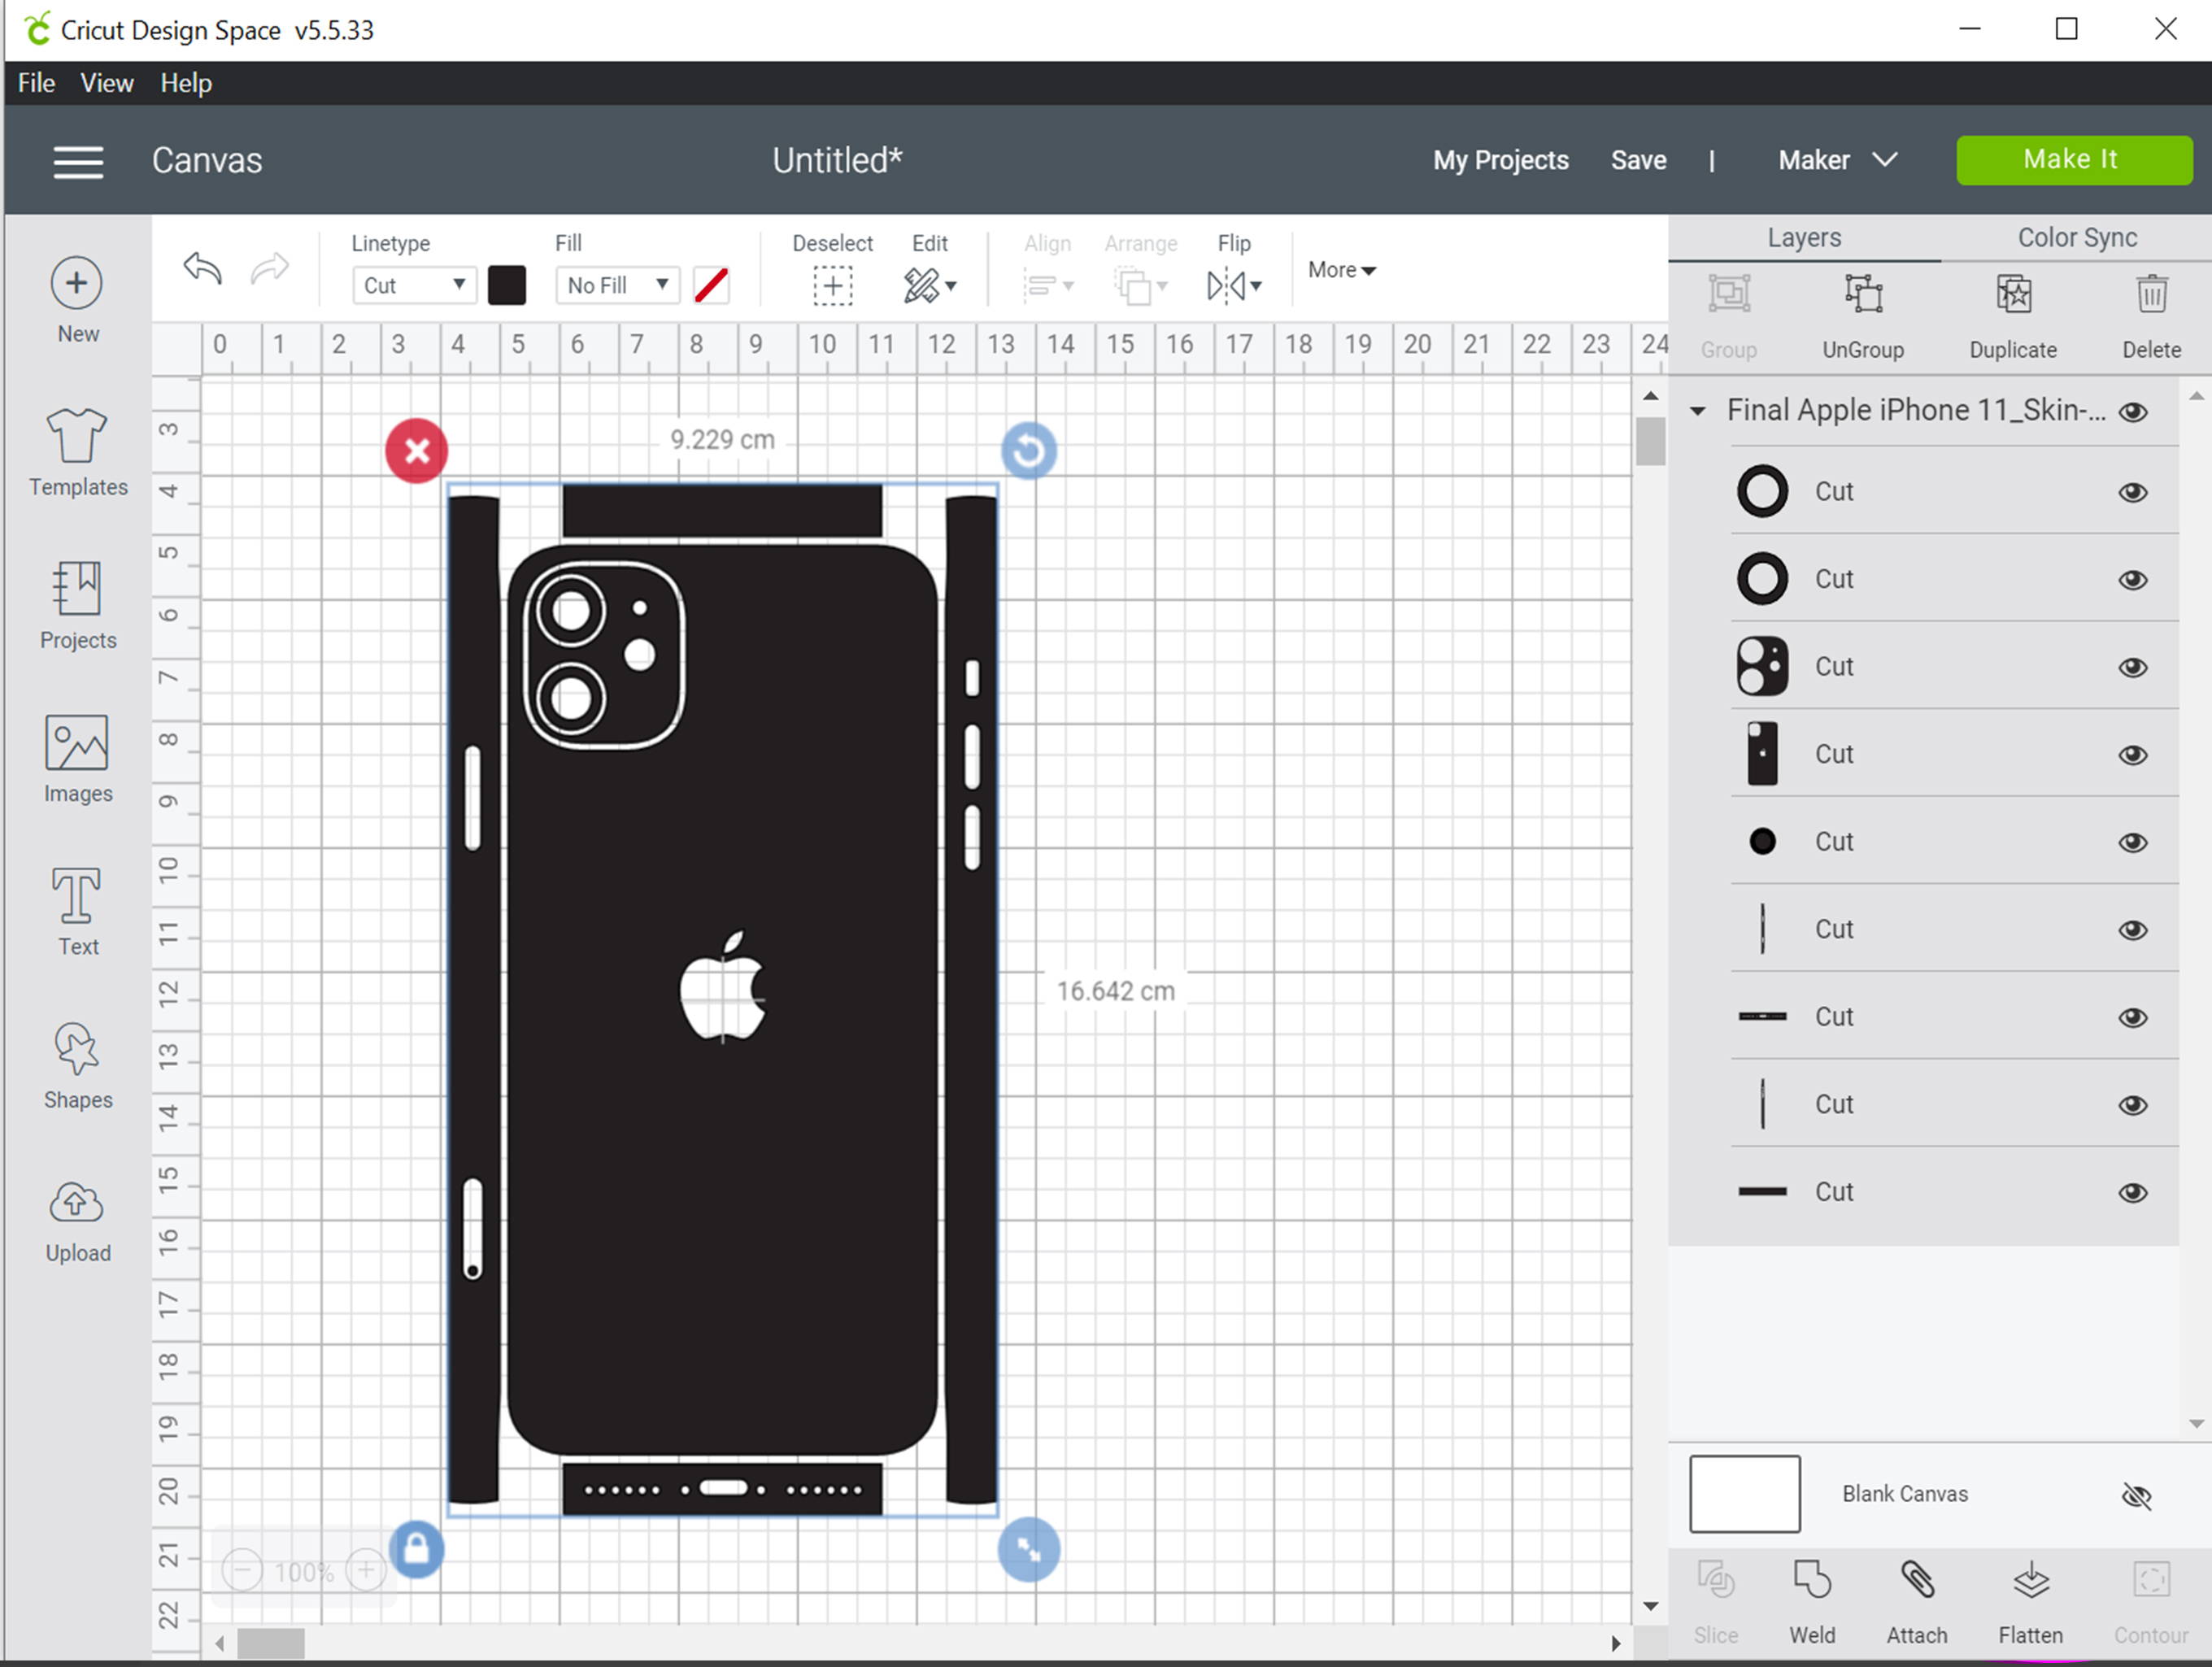Click the canvas vertical scrollbar thumb
Screen dimensions: 2212x1667
[1650, 441]
